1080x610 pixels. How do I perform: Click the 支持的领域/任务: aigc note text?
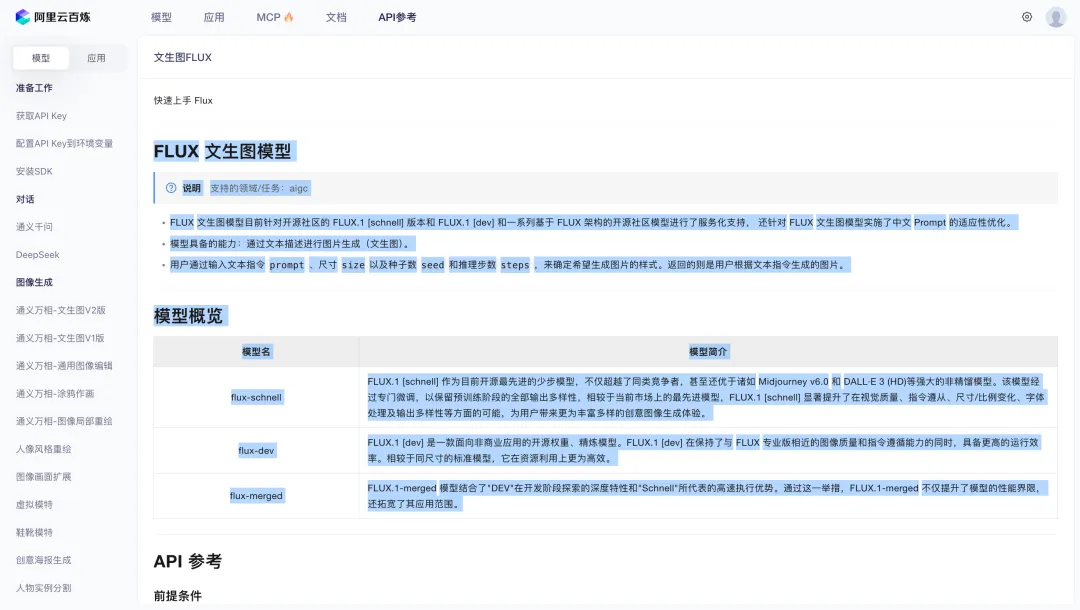tap(259, 188)
